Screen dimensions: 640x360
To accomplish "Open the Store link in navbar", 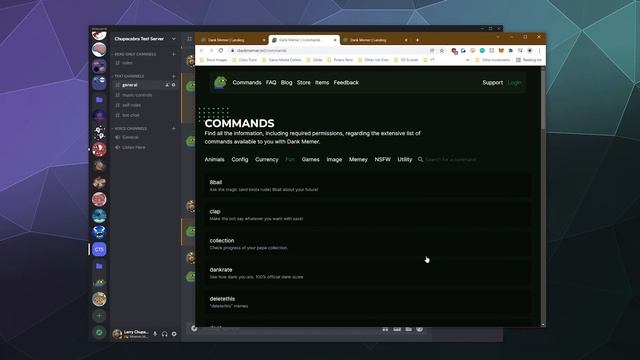I will [x=304, y=82].
